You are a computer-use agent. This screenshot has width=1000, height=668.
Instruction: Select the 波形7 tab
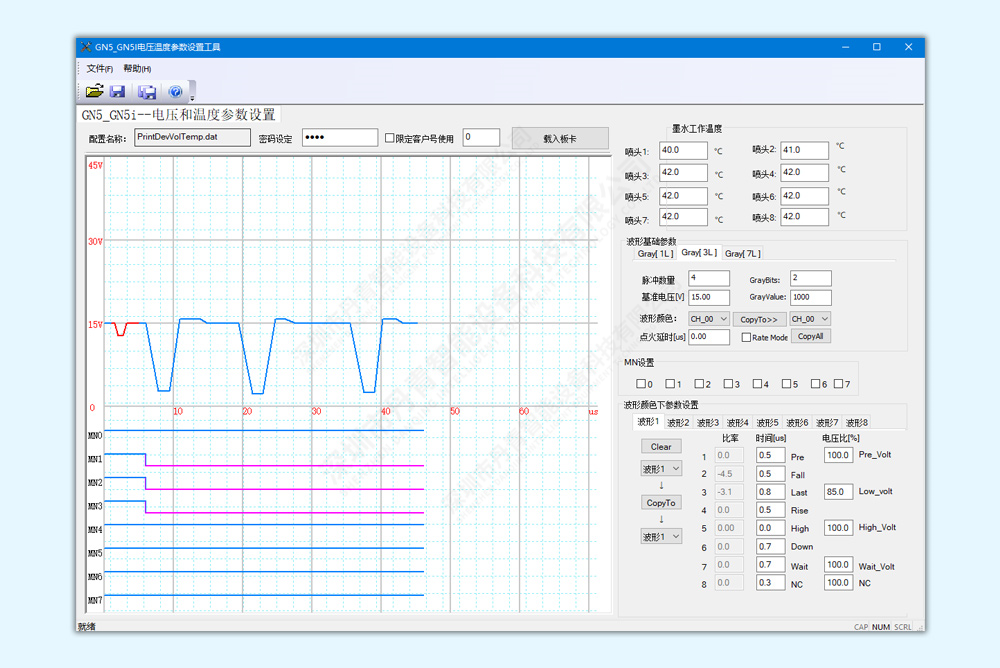click(x=827, y=422)
